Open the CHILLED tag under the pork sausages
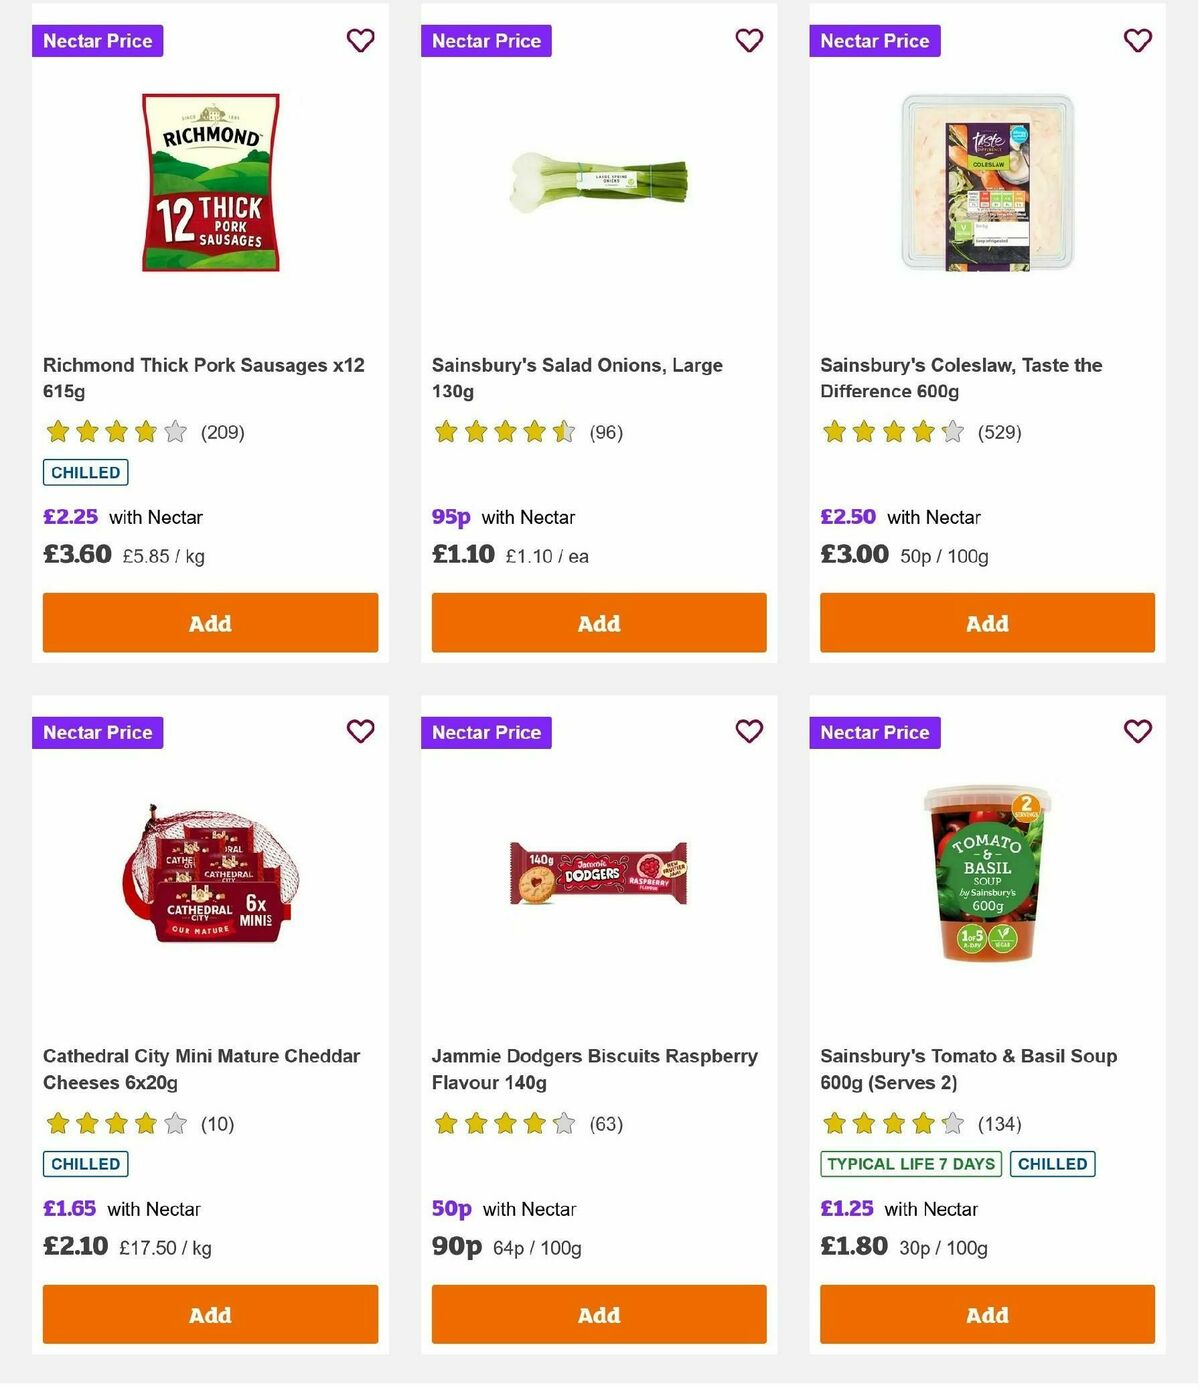1200x1388 pixels. (85, 472)
